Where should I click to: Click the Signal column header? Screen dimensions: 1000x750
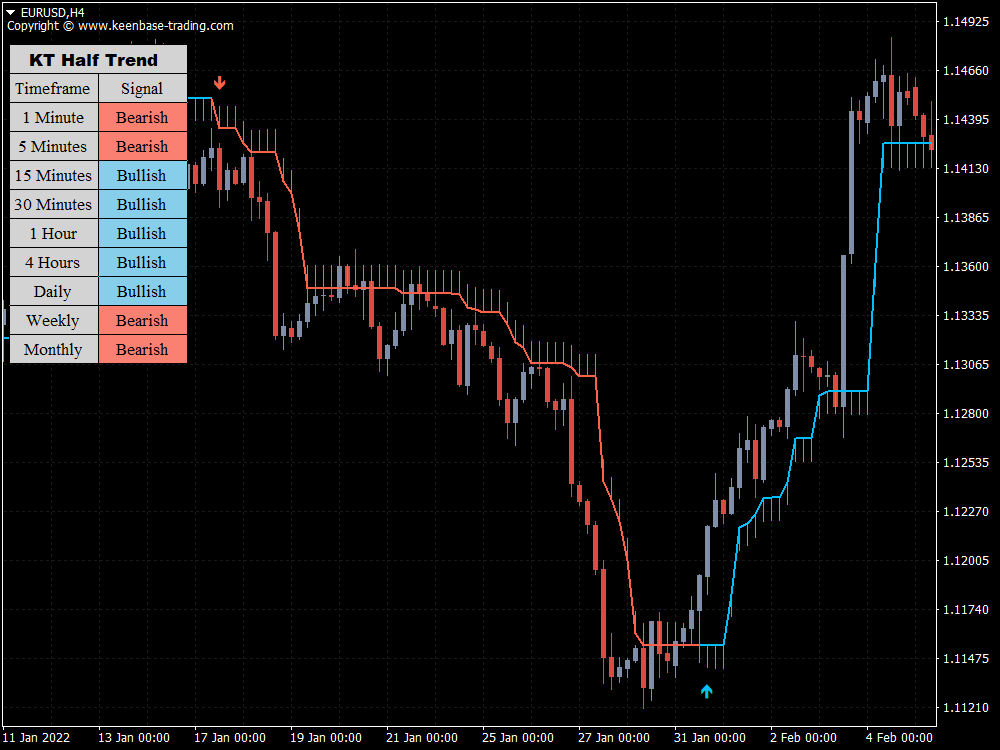coord(143,88)
